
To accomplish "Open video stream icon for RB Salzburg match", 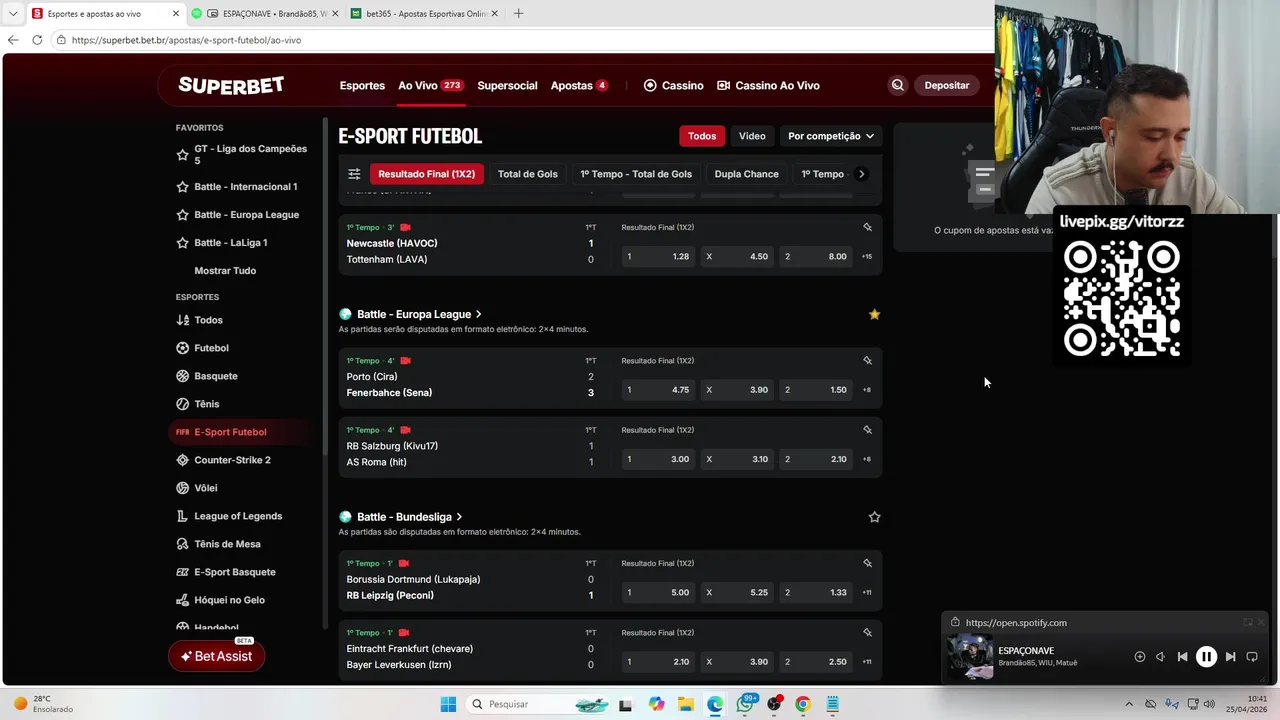I will tap(405, 430).
